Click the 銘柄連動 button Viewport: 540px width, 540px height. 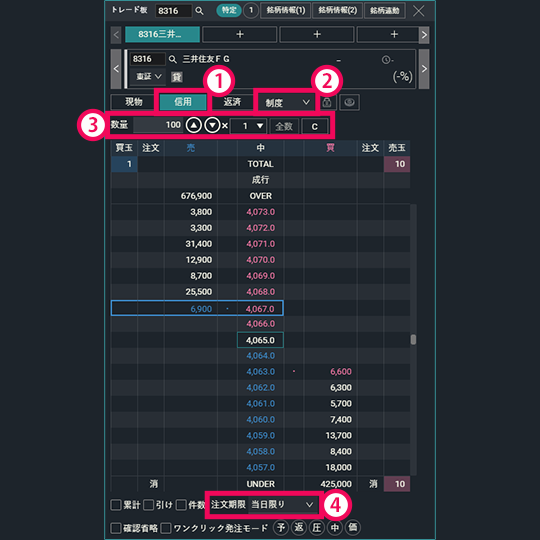tap(385, 10)
